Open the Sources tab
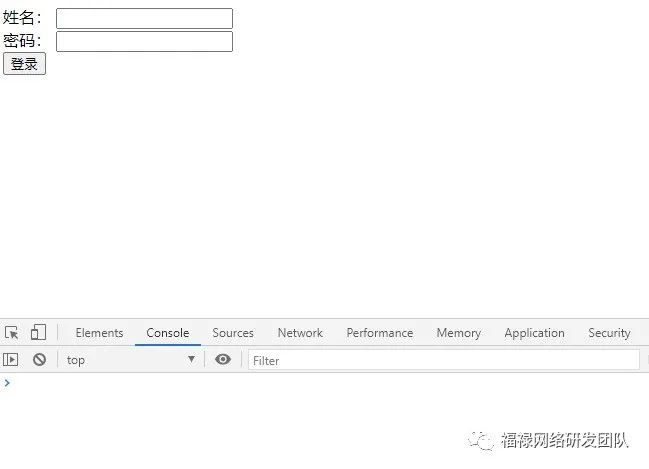649x469 pixels. click(233, 333)
